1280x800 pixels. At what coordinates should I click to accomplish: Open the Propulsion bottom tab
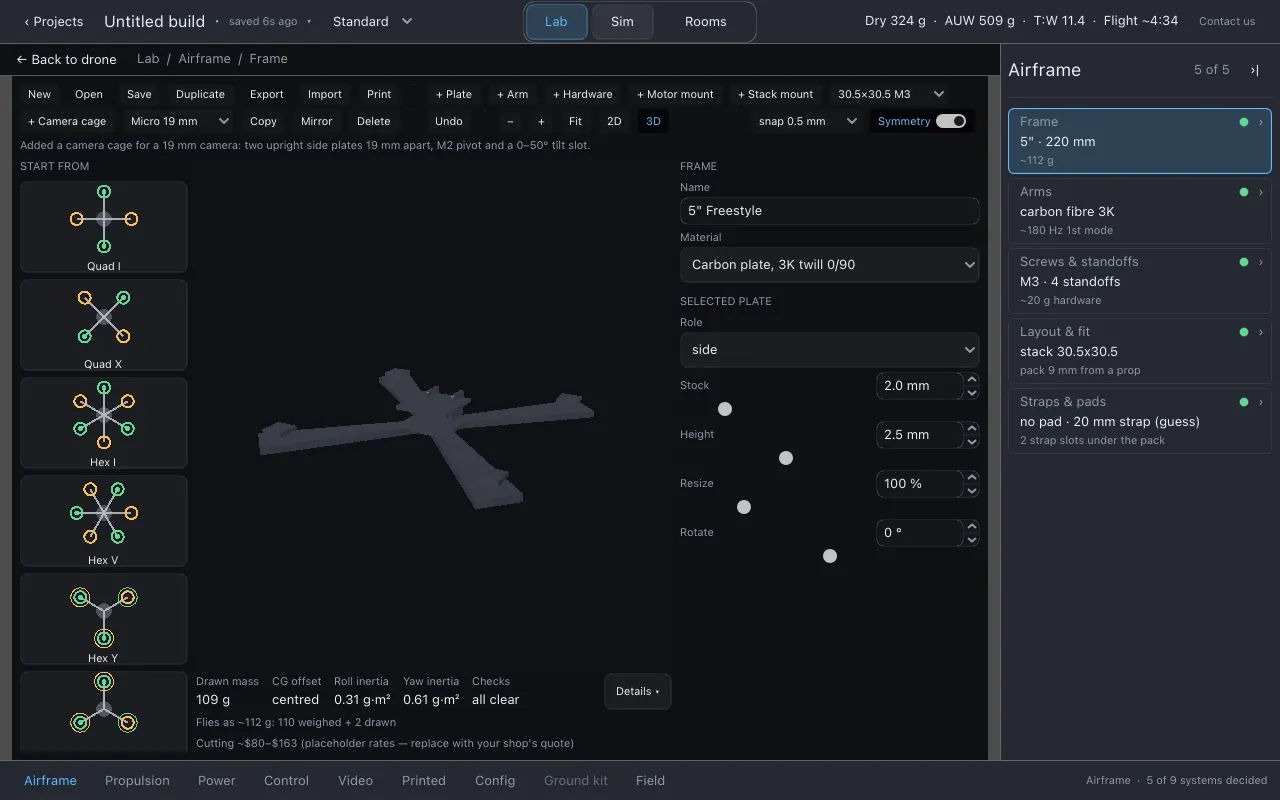137,780
